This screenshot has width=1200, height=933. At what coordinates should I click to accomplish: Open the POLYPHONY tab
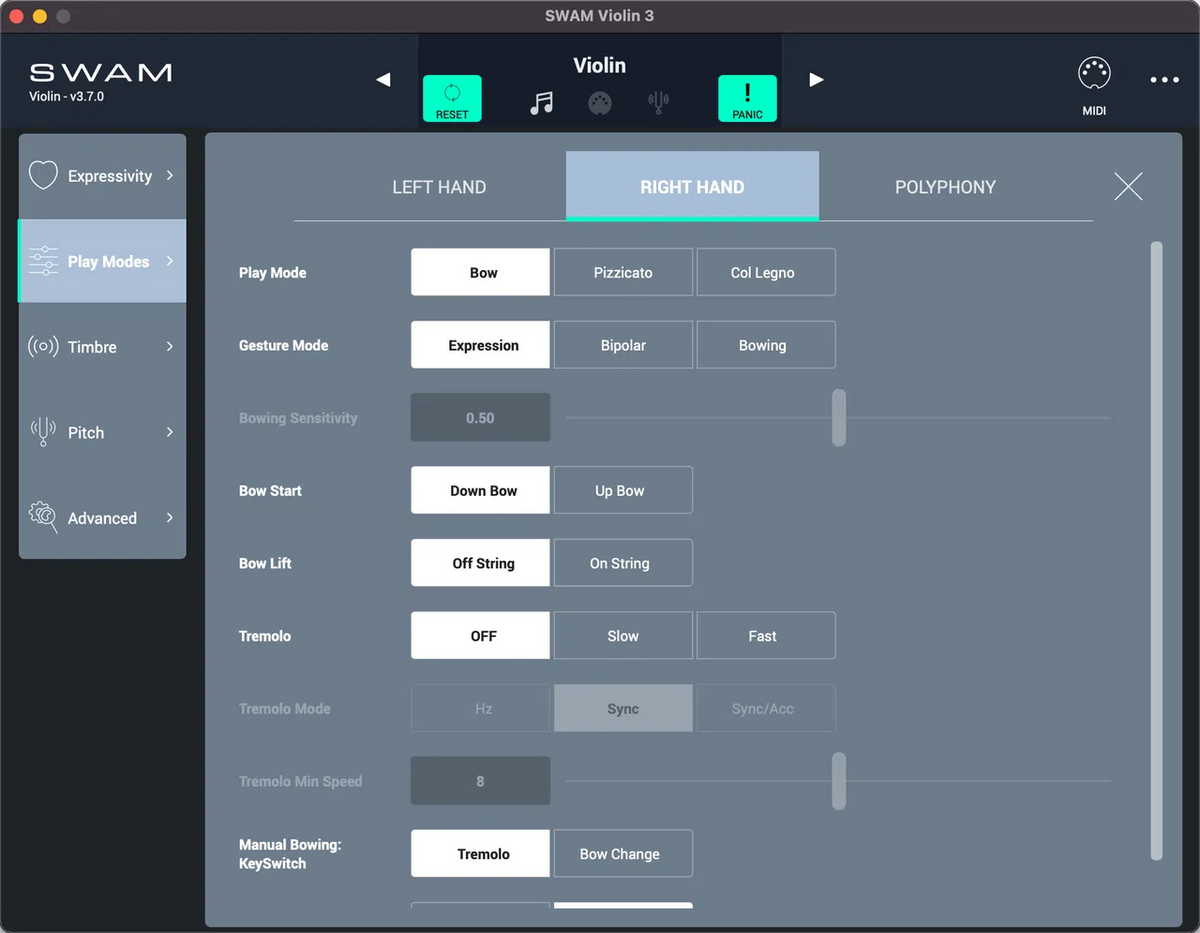point(945,186)
